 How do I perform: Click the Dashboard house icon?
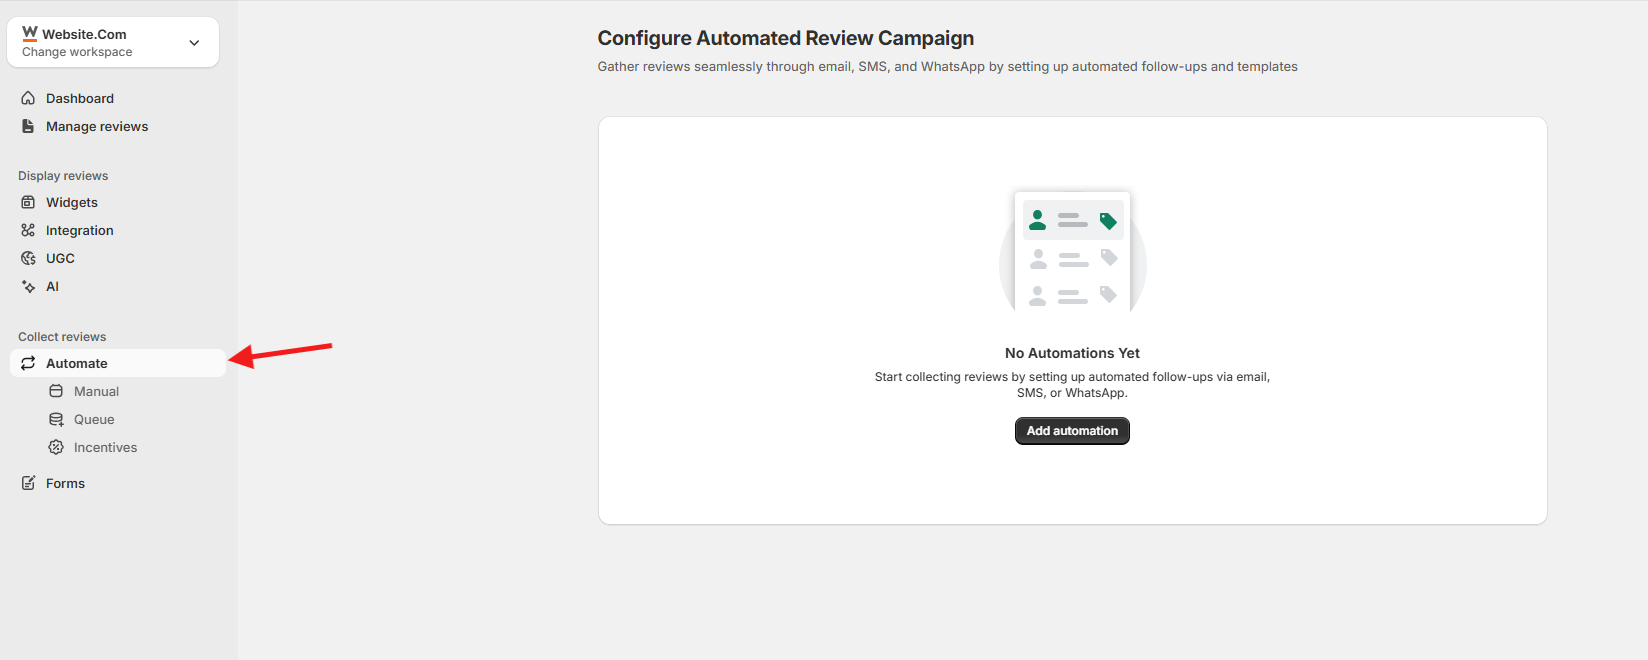(x=28, y=98)
